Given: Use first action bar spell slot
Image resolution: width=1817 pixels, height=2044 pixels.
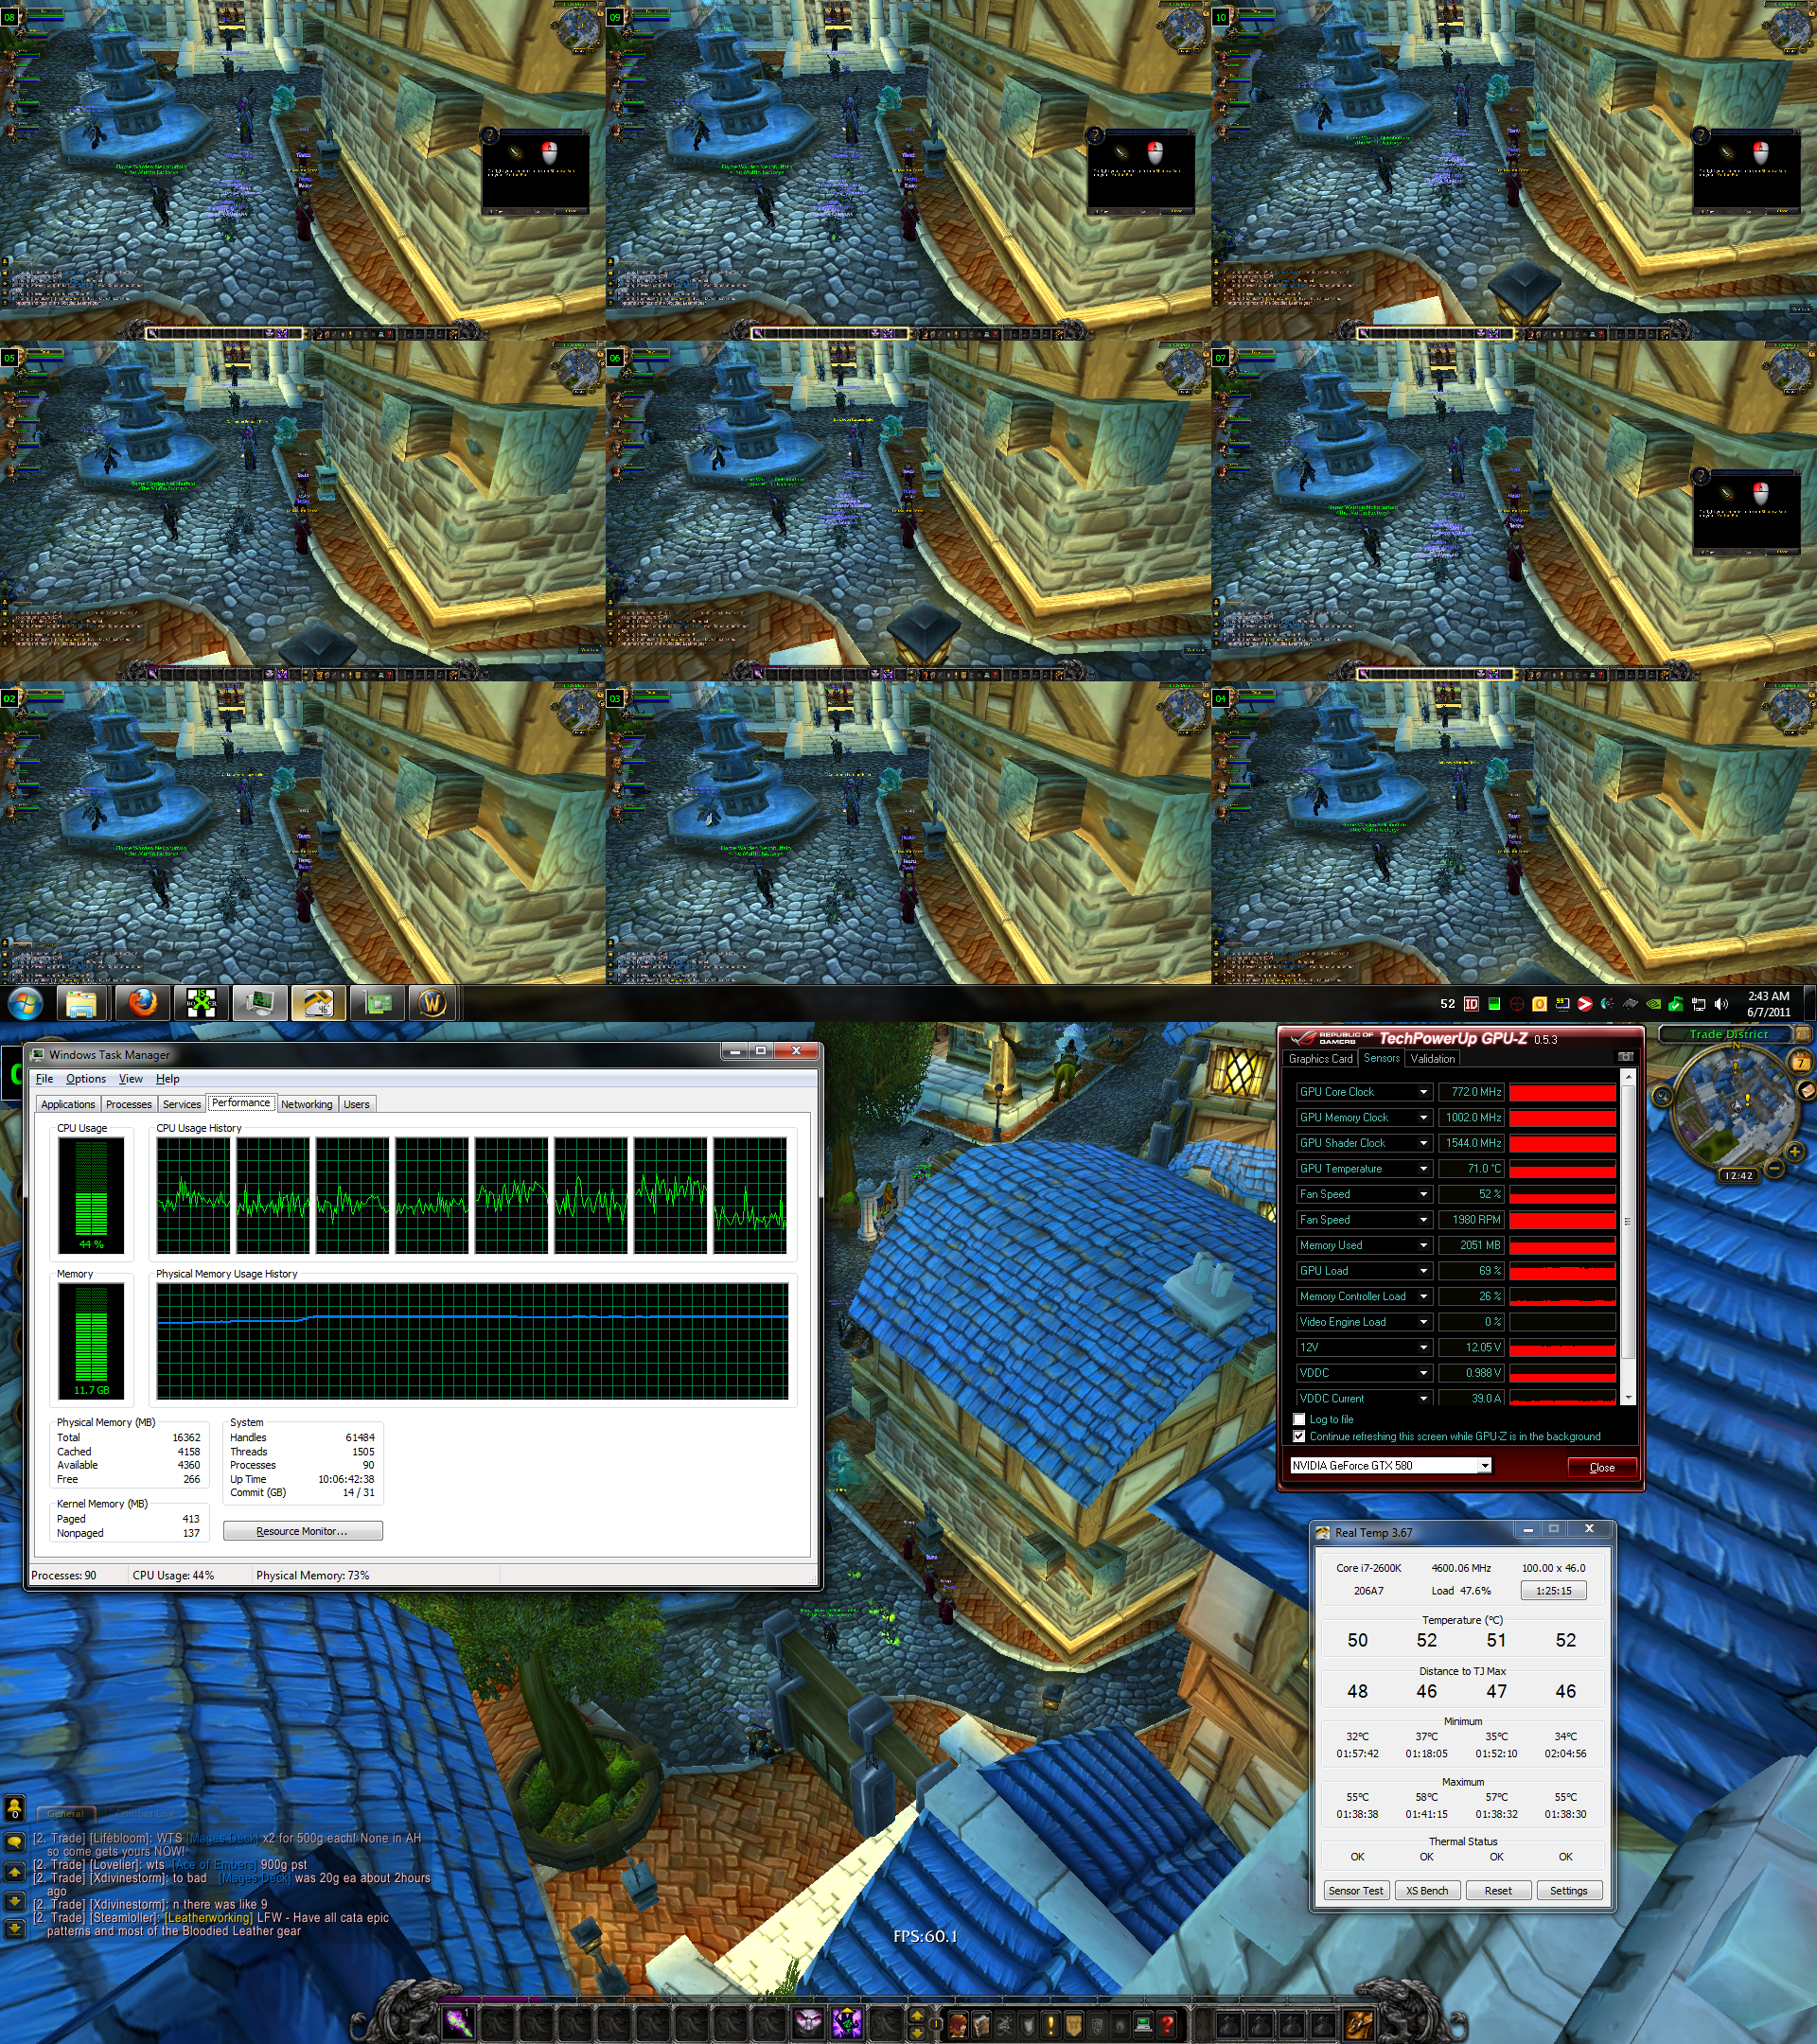Looking at the screenshot, I should (459, 2022).
